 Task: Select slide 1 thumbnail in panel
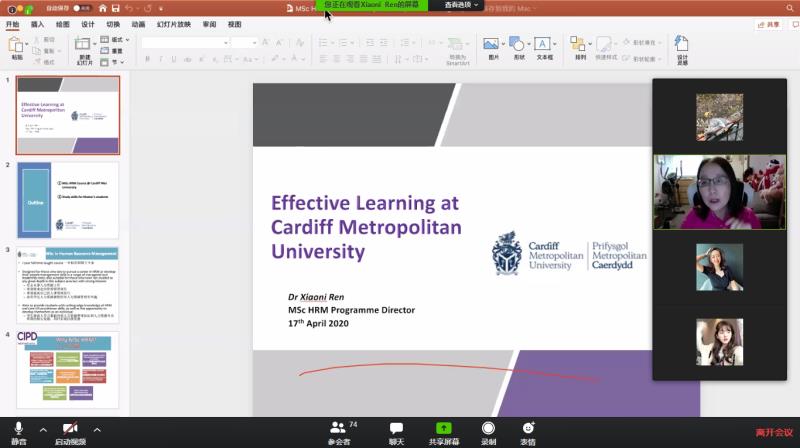68,115
